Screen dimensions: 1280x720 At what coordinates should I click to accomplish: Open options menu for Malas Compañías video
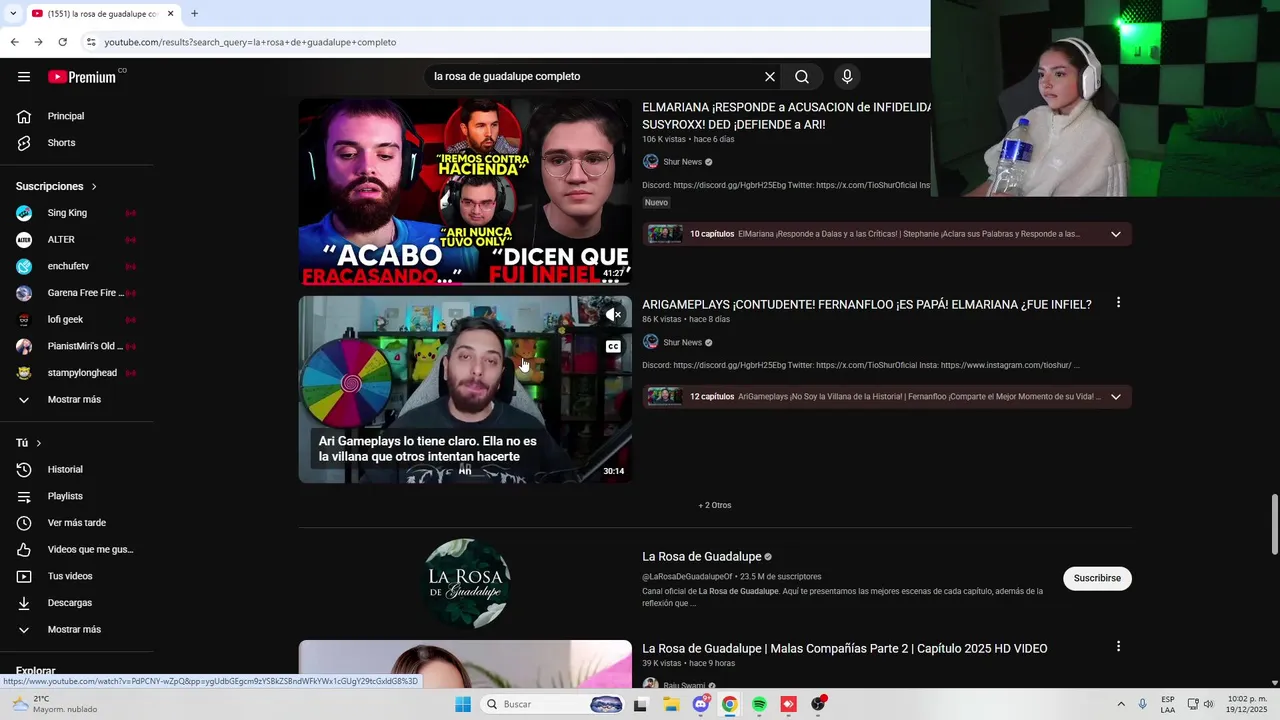point(1118,646)
